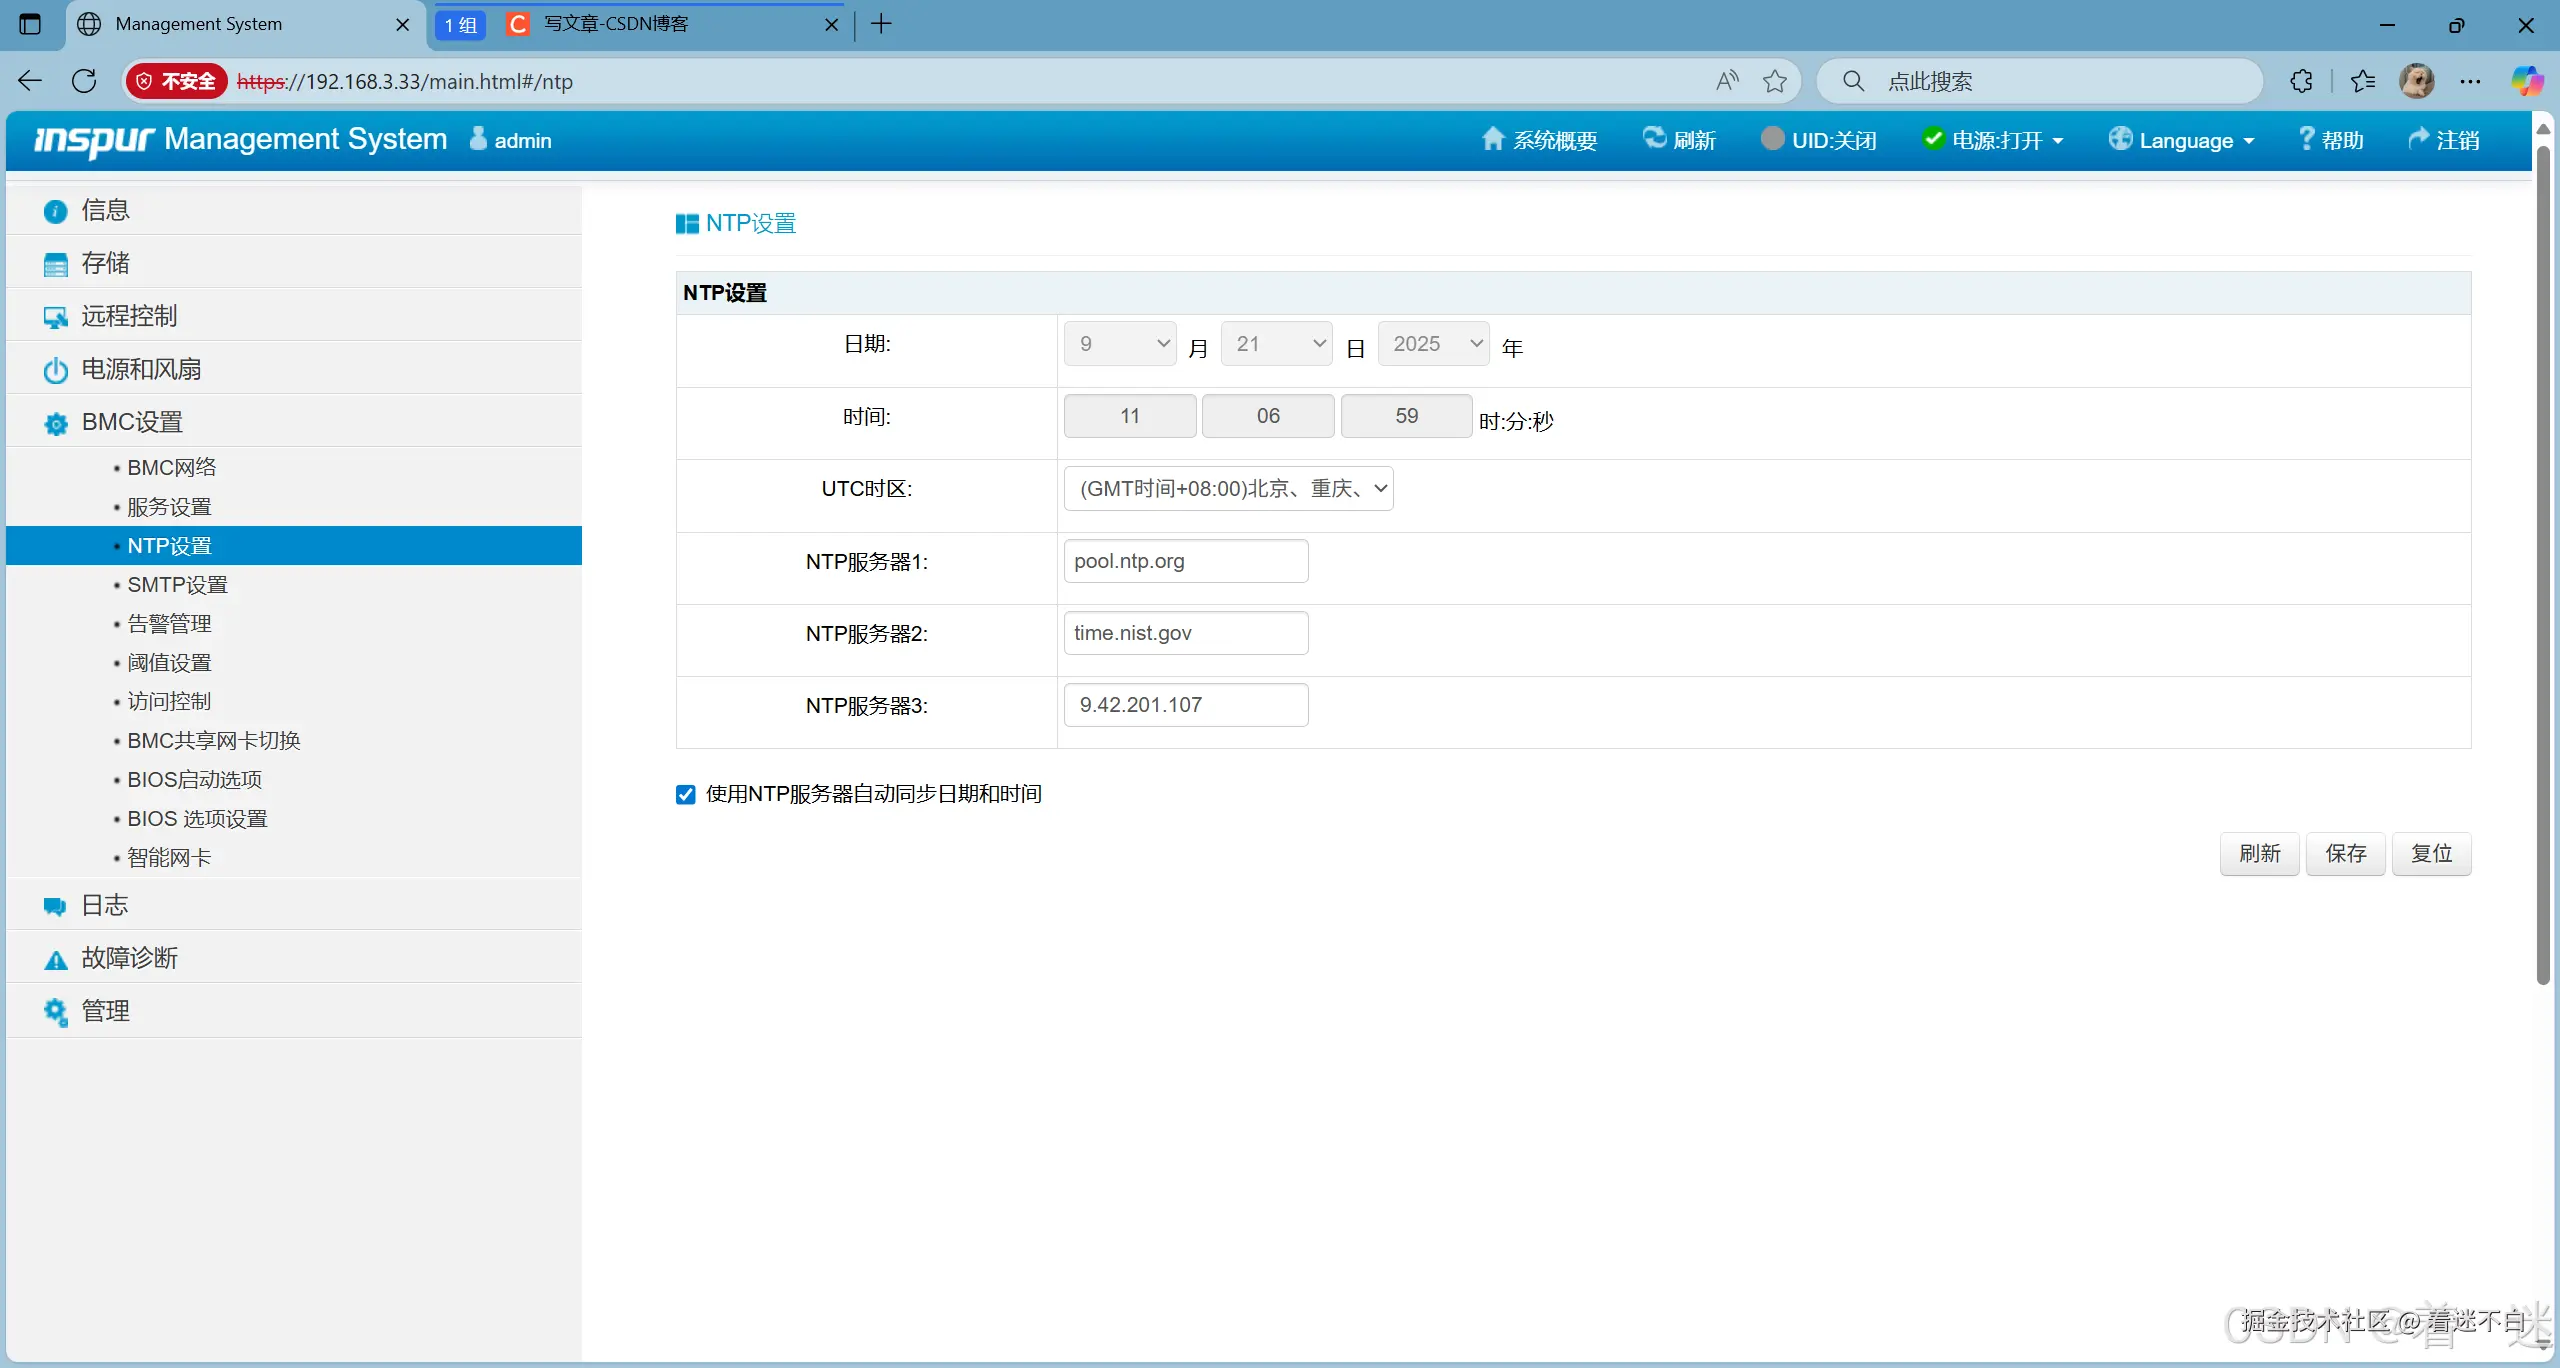Open the UTC时区 timezone dropdown

pos(1228,488)
